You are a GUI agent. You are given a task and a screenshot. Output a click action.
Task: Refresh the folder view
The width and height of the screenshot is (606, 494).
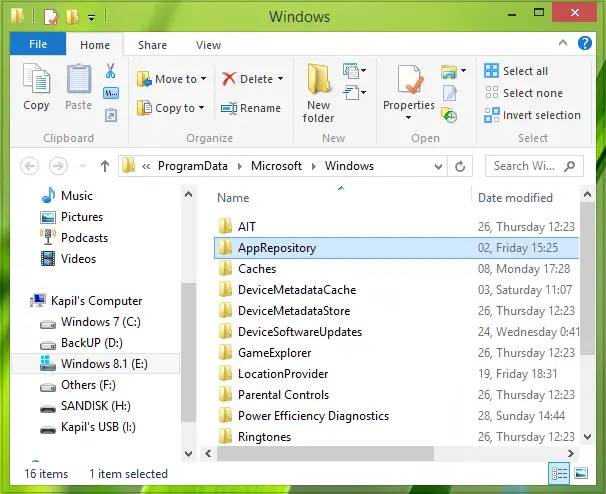pyautogui.click(x=460, y=167)
